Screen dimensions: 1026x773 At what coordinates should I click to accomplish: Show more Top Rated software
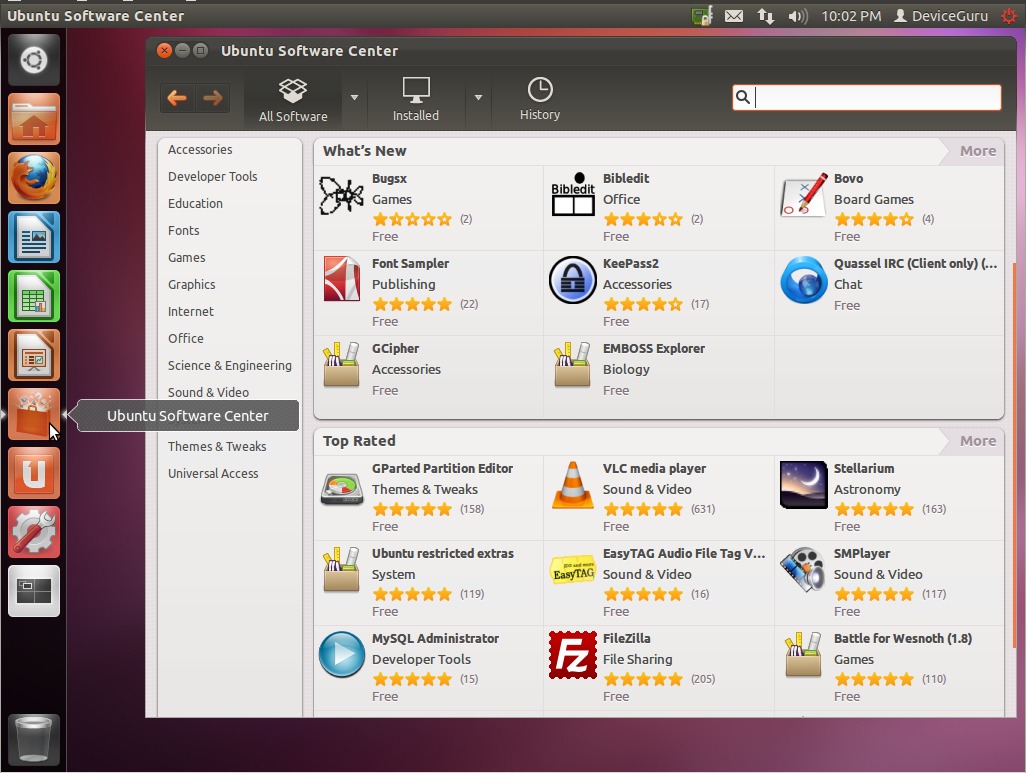978,441
